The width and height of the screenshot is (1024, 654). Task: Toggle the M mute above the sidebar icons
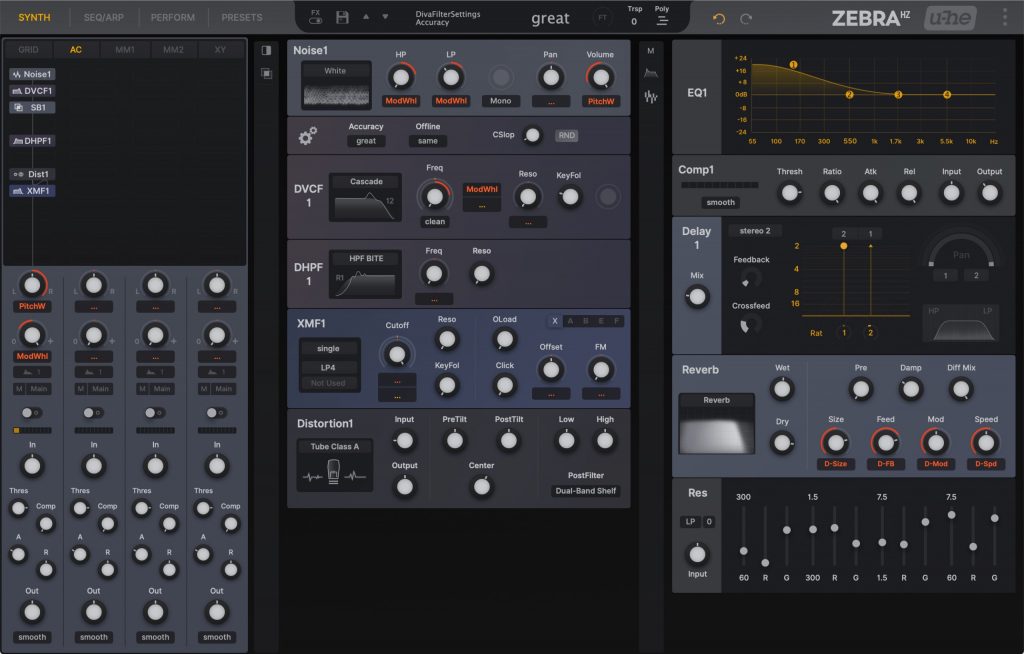651,49
